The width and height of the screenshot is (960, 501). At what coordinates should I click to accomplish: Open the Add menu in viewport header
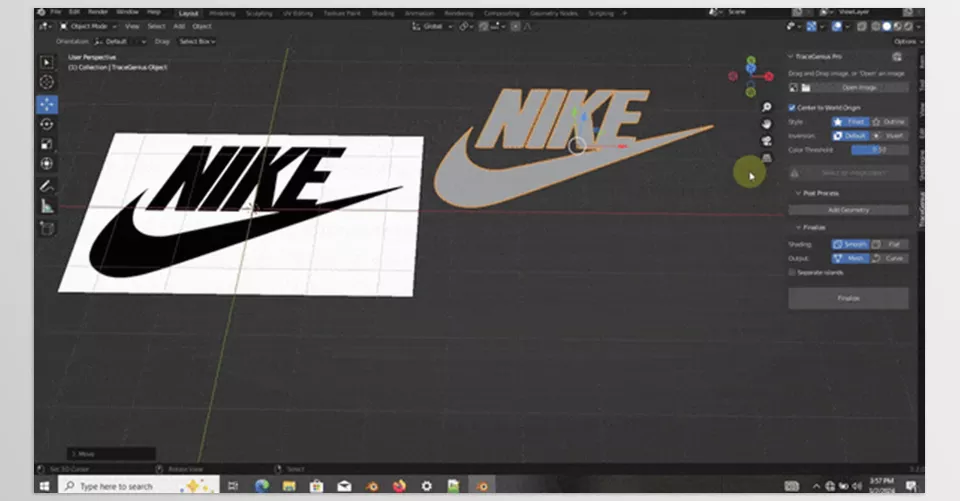tap(179, 26)
